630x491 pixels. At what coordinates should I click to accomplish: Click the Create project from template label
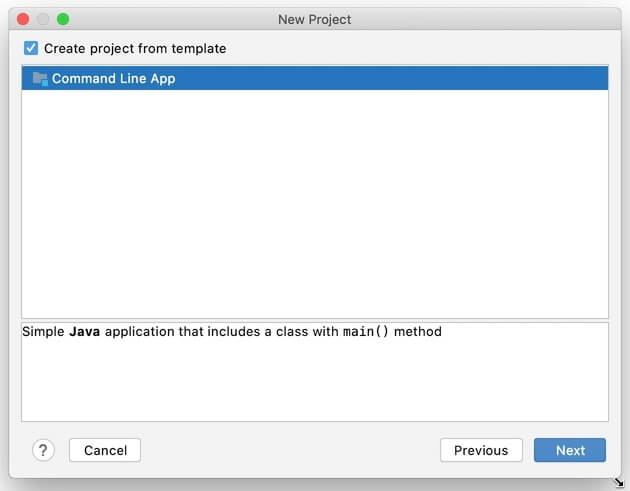[135, 48]
